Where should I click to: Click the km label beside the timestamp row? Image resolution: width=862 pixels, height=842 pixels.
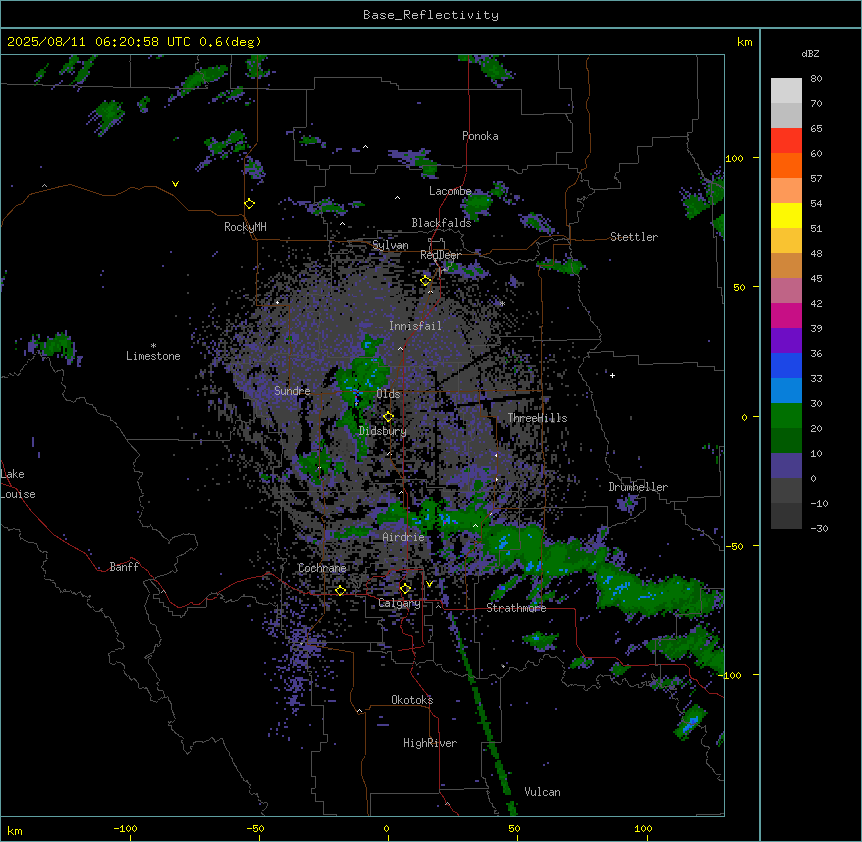tap(745, 42)
